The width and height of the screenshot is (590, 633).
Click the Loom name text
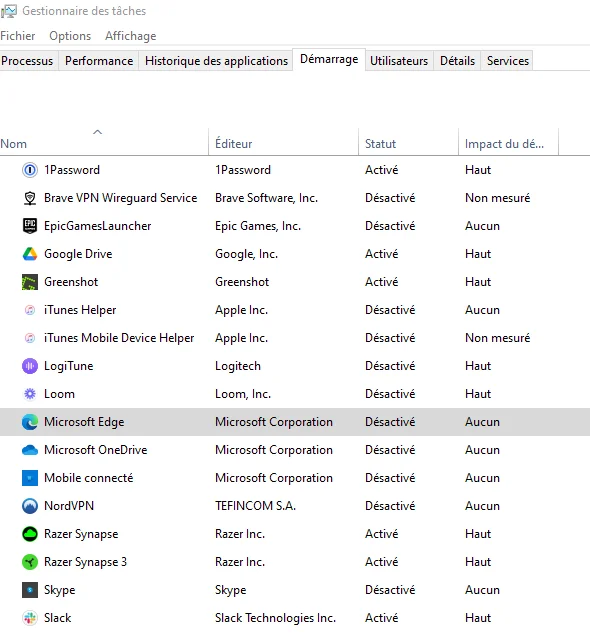(x=59, y=394)
